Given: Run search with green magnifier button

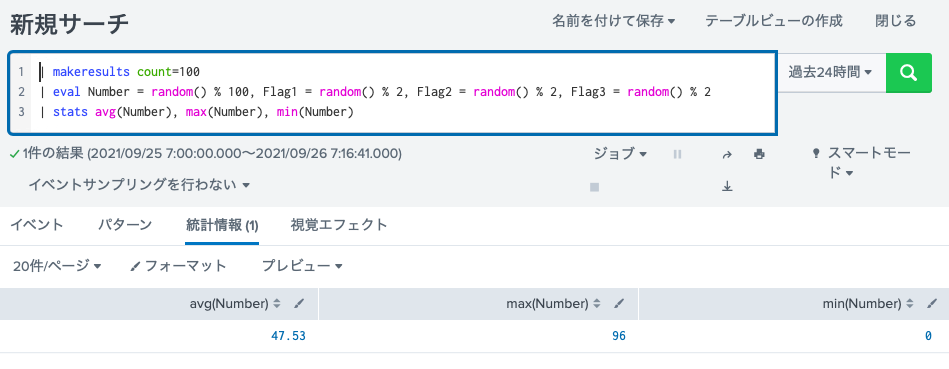Looking at the screenshot, I should tap(908, 73).
